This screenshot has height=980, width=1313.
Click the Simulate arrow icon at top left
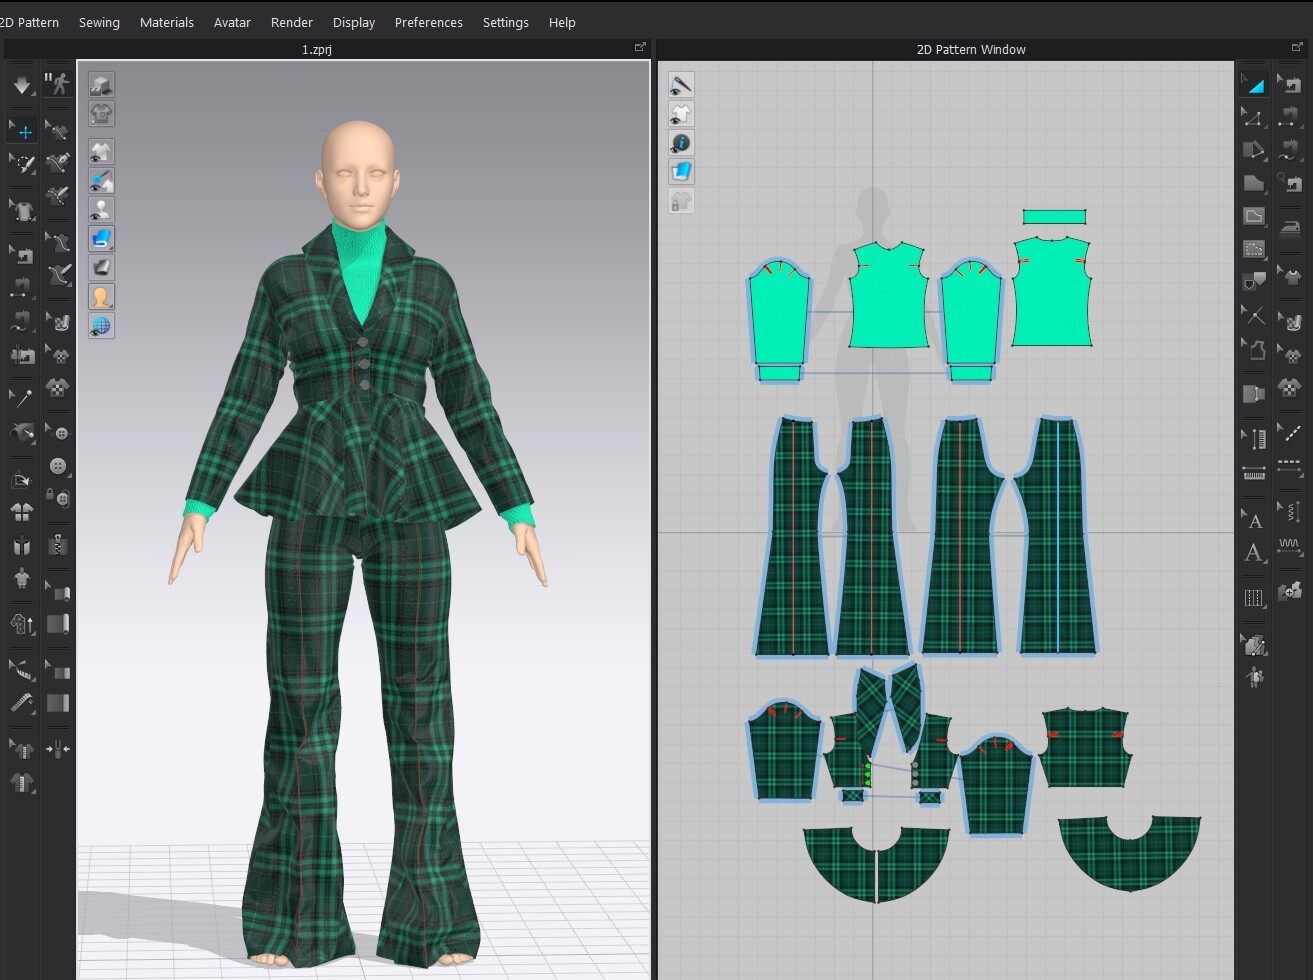pos(22,83)
